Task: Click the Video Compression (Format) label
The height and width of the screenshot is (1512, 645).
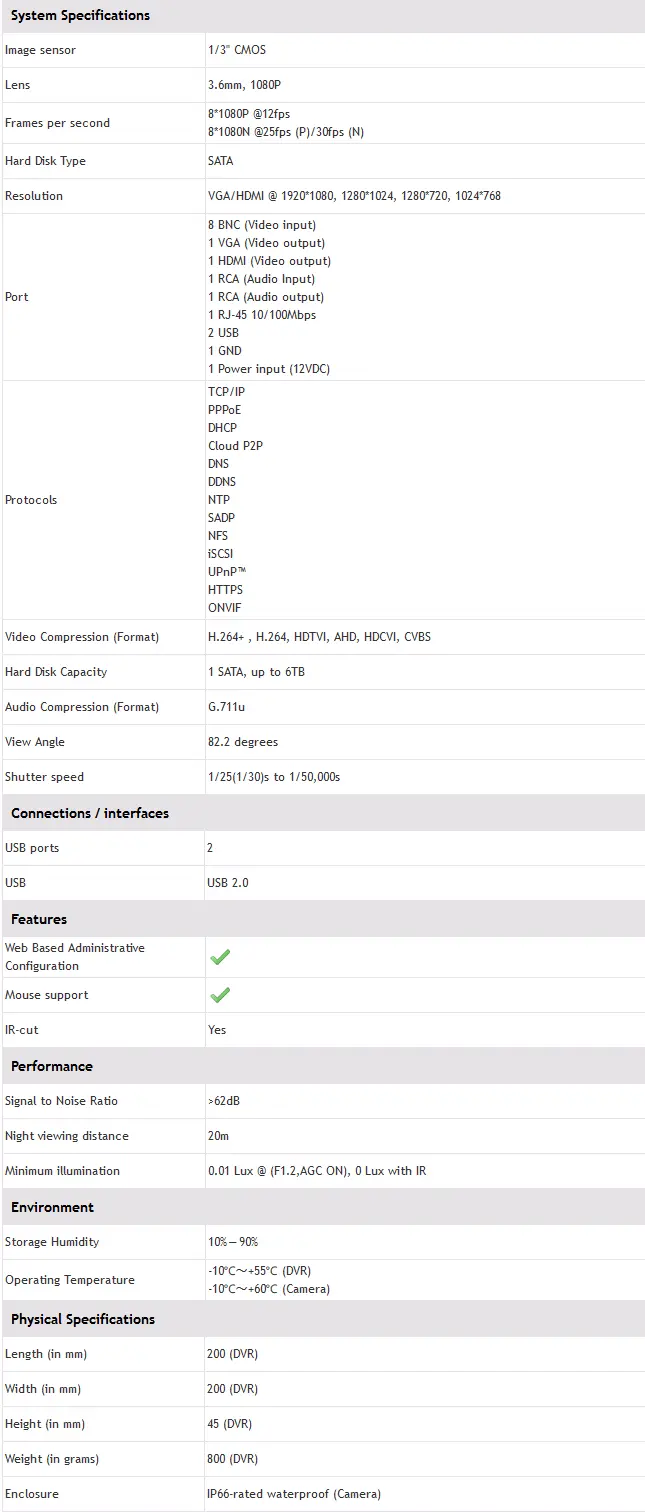Action: point(82,637)
